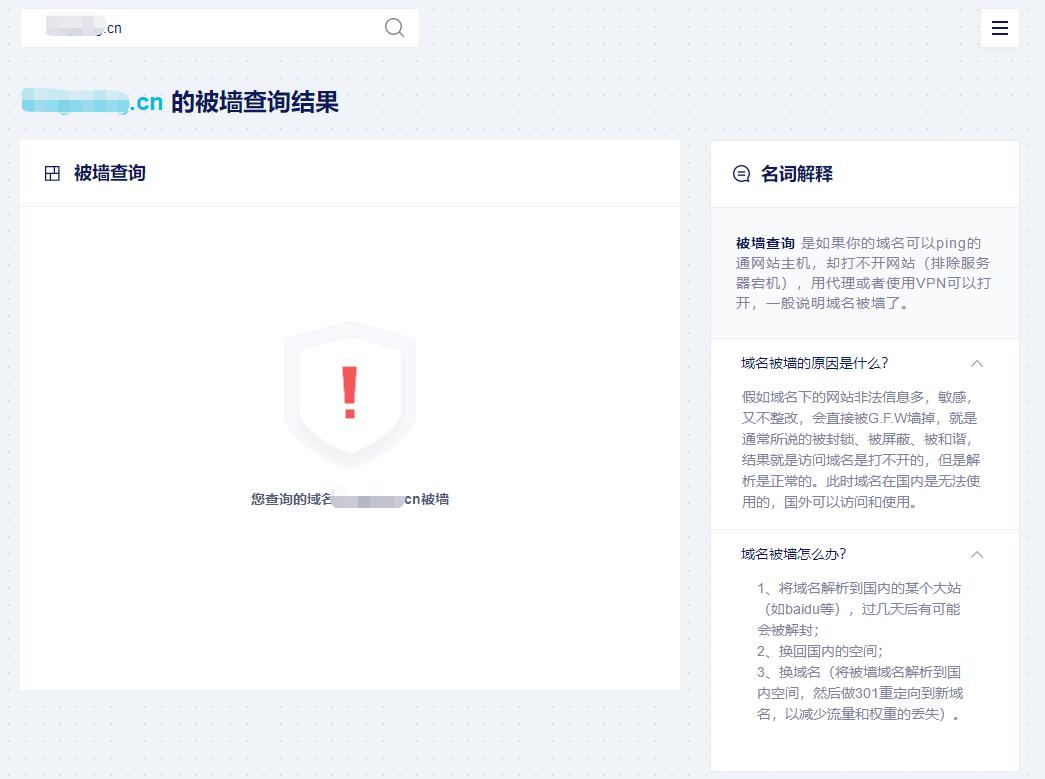Toggle visibility of the reasons explanation section
The image size is (1045, 779).
pyautogui.click(x=977, y=363)
